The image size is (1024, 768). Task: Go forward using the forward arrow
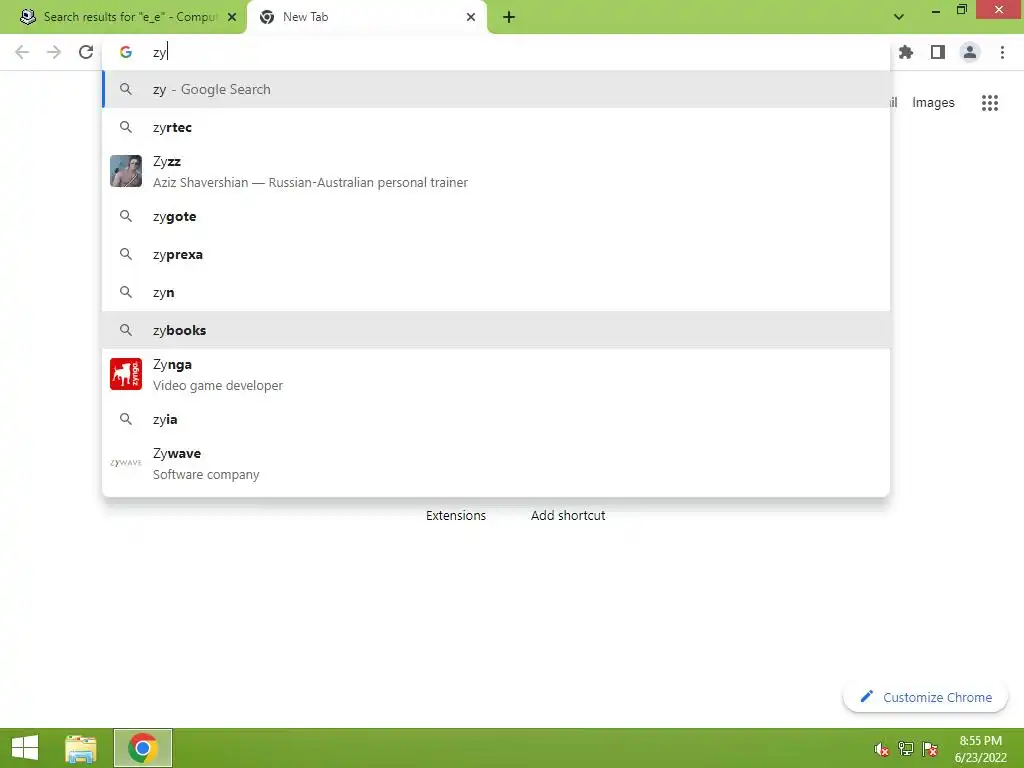tap(54, 52)
